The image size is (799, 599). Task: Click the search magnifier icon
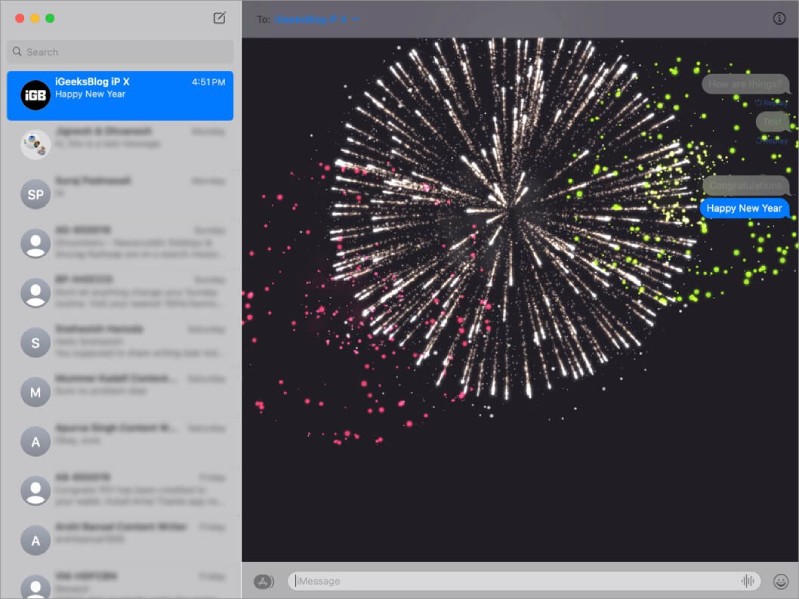[17, 52]
